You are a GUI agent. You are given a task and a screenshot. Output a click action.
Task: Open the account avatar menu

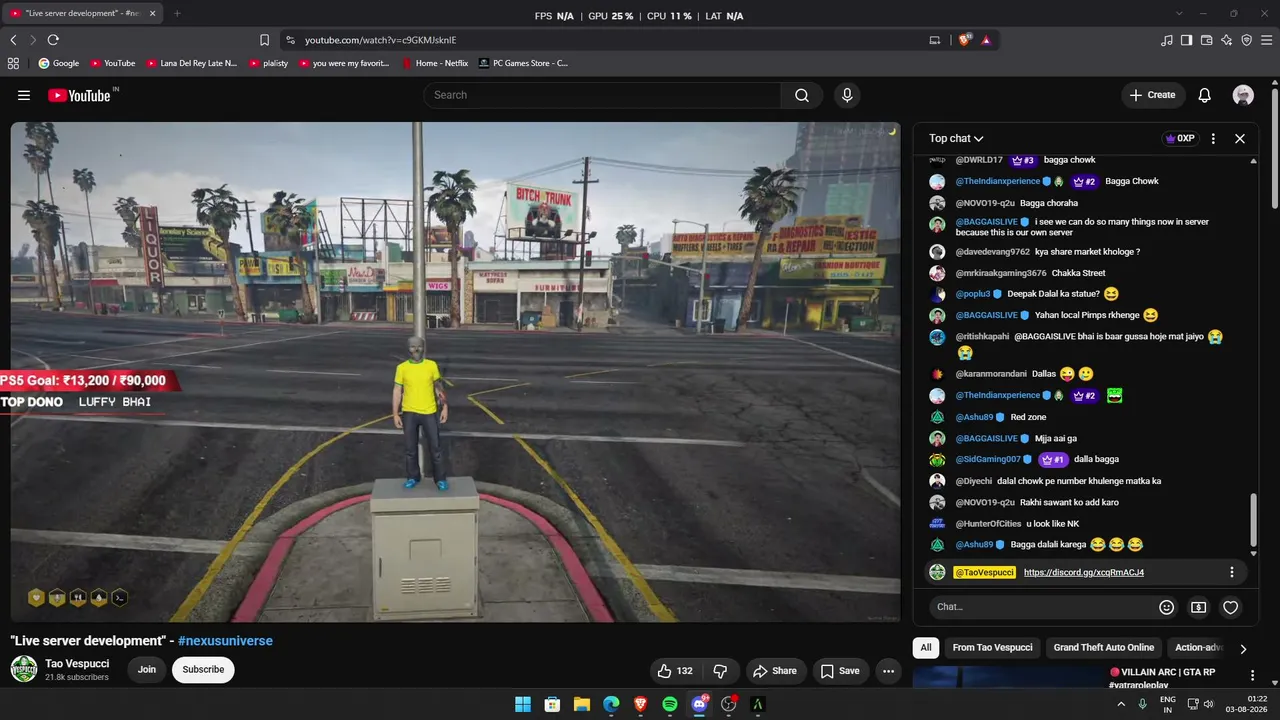pos(1243,95)
